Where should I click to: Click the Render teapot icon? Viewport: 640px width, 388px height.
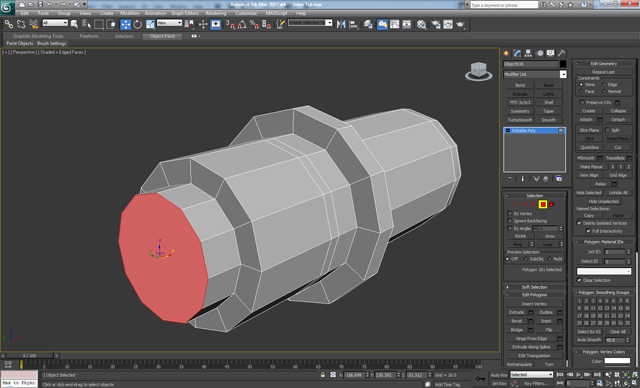click(x=460, y=24)
